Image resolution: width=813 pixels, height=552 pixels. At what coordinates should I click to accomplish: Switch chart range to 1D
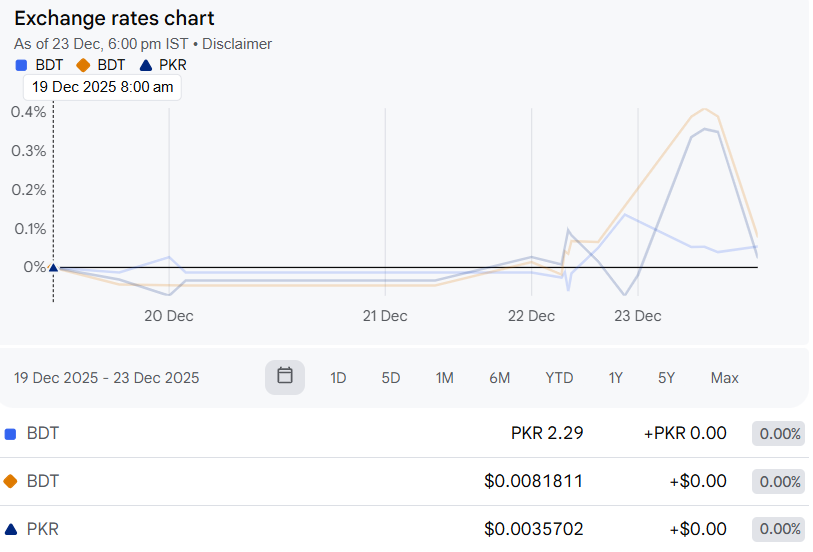338,378
